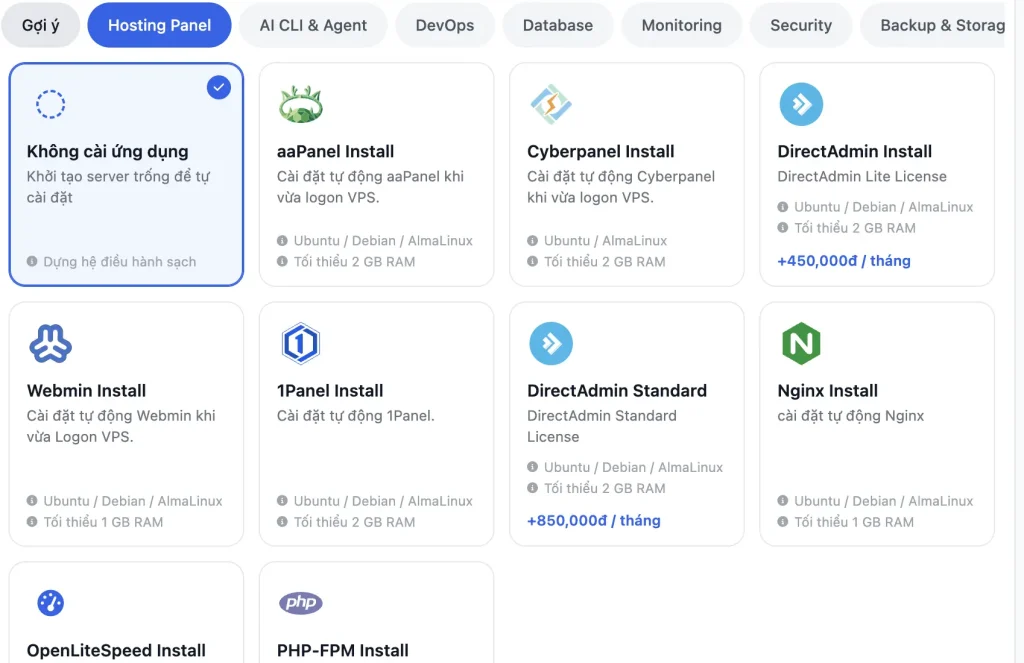Click DirectAdmin Standard's OS info icon

532,466
